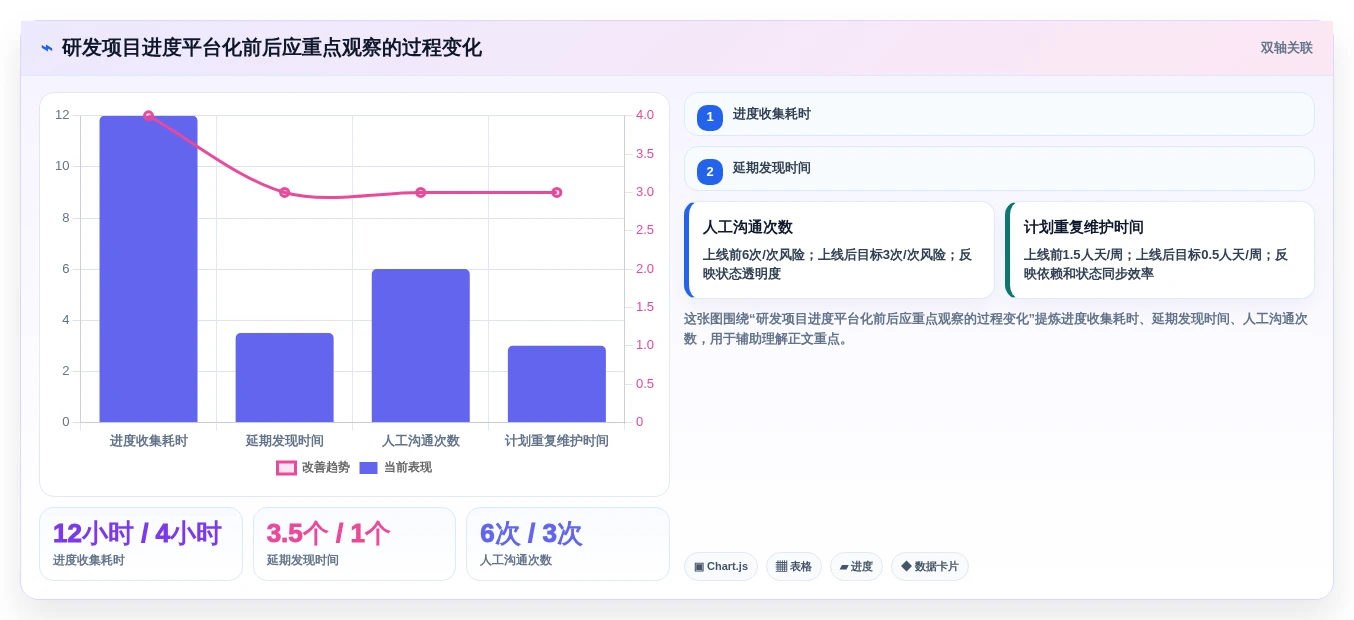This screenshot has width=1354, height=620.
Task: Click number 2 badge for 延期发现时间
Action: (710, 172)
